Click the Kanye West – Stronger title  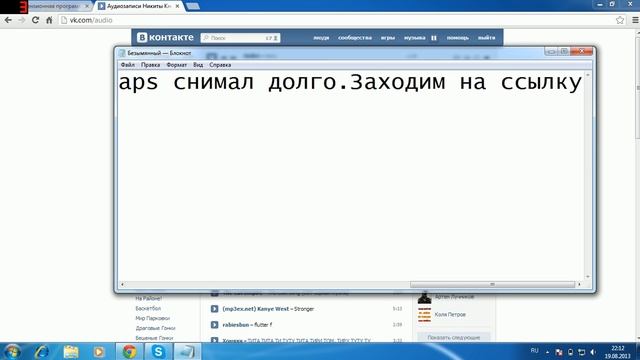coord(268,309)
